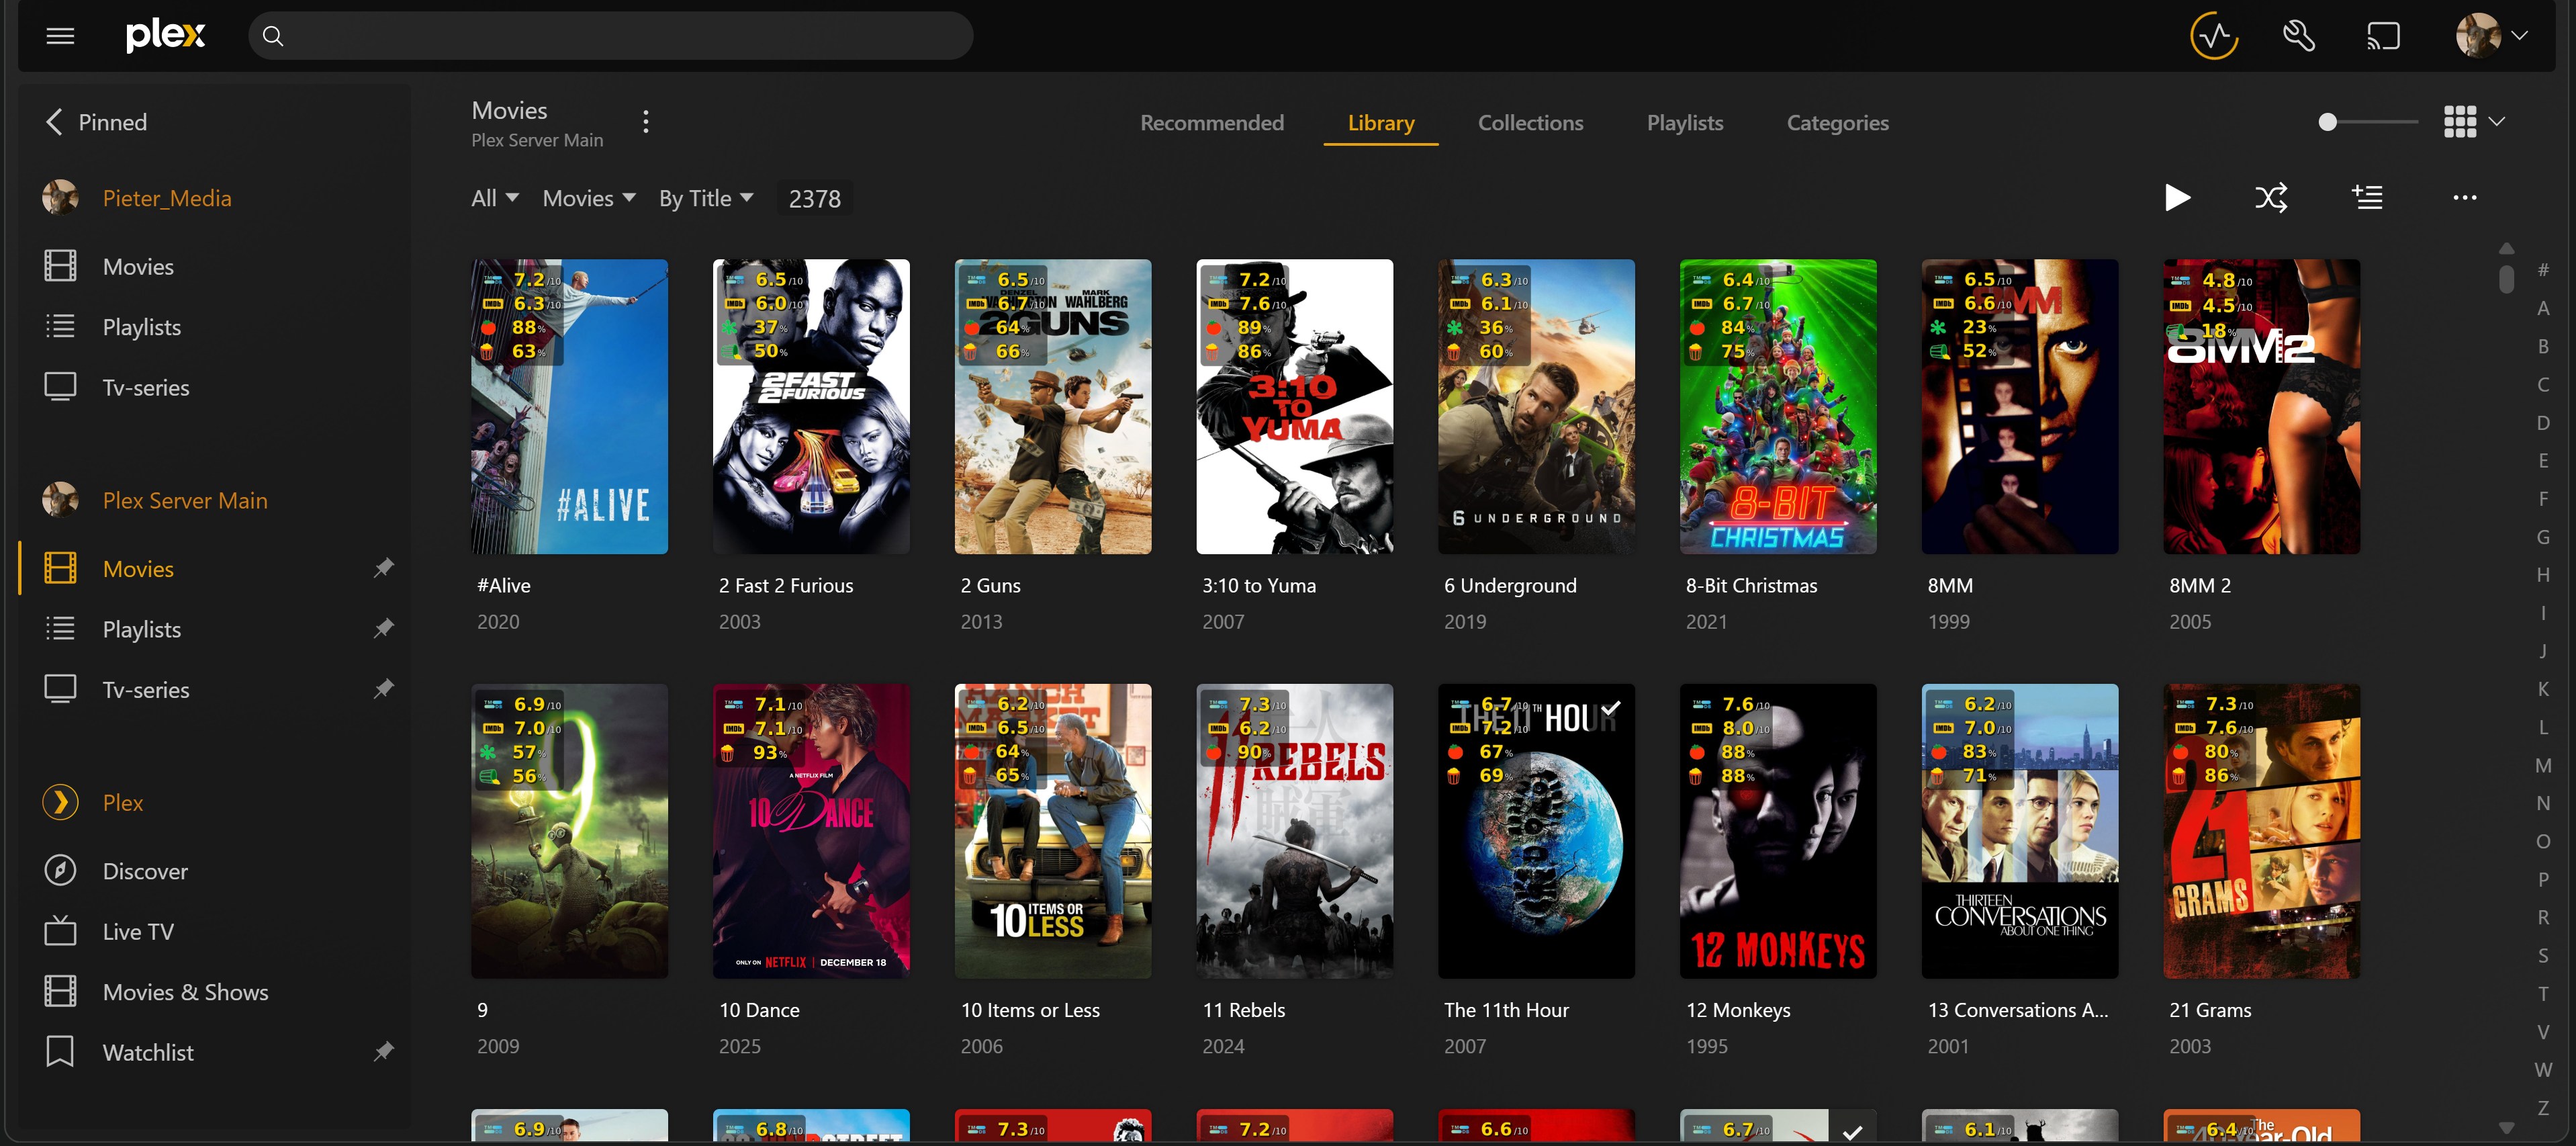Unpin the Watchlist from sidebar

[x=383, y=1051]
